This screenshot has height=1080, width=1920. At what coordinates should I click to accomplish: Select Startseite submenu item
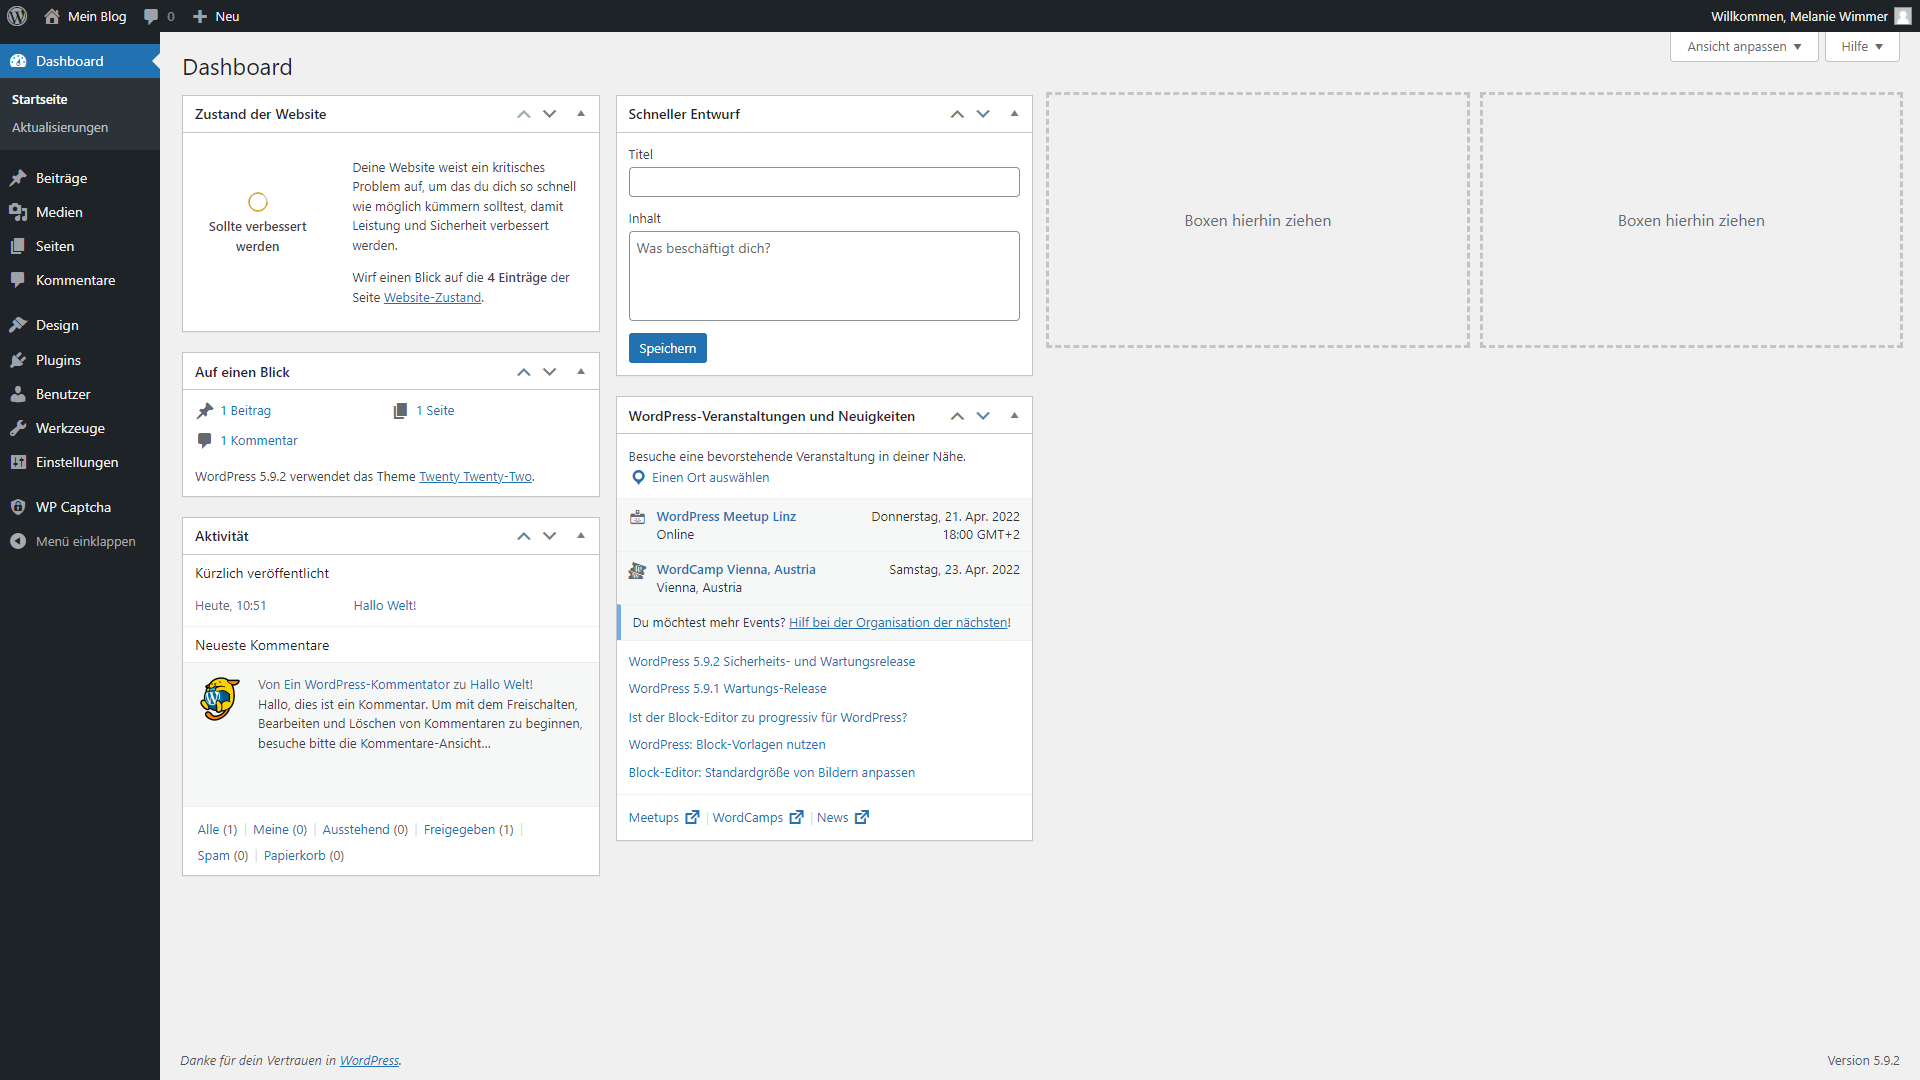(x=40, y=99)
